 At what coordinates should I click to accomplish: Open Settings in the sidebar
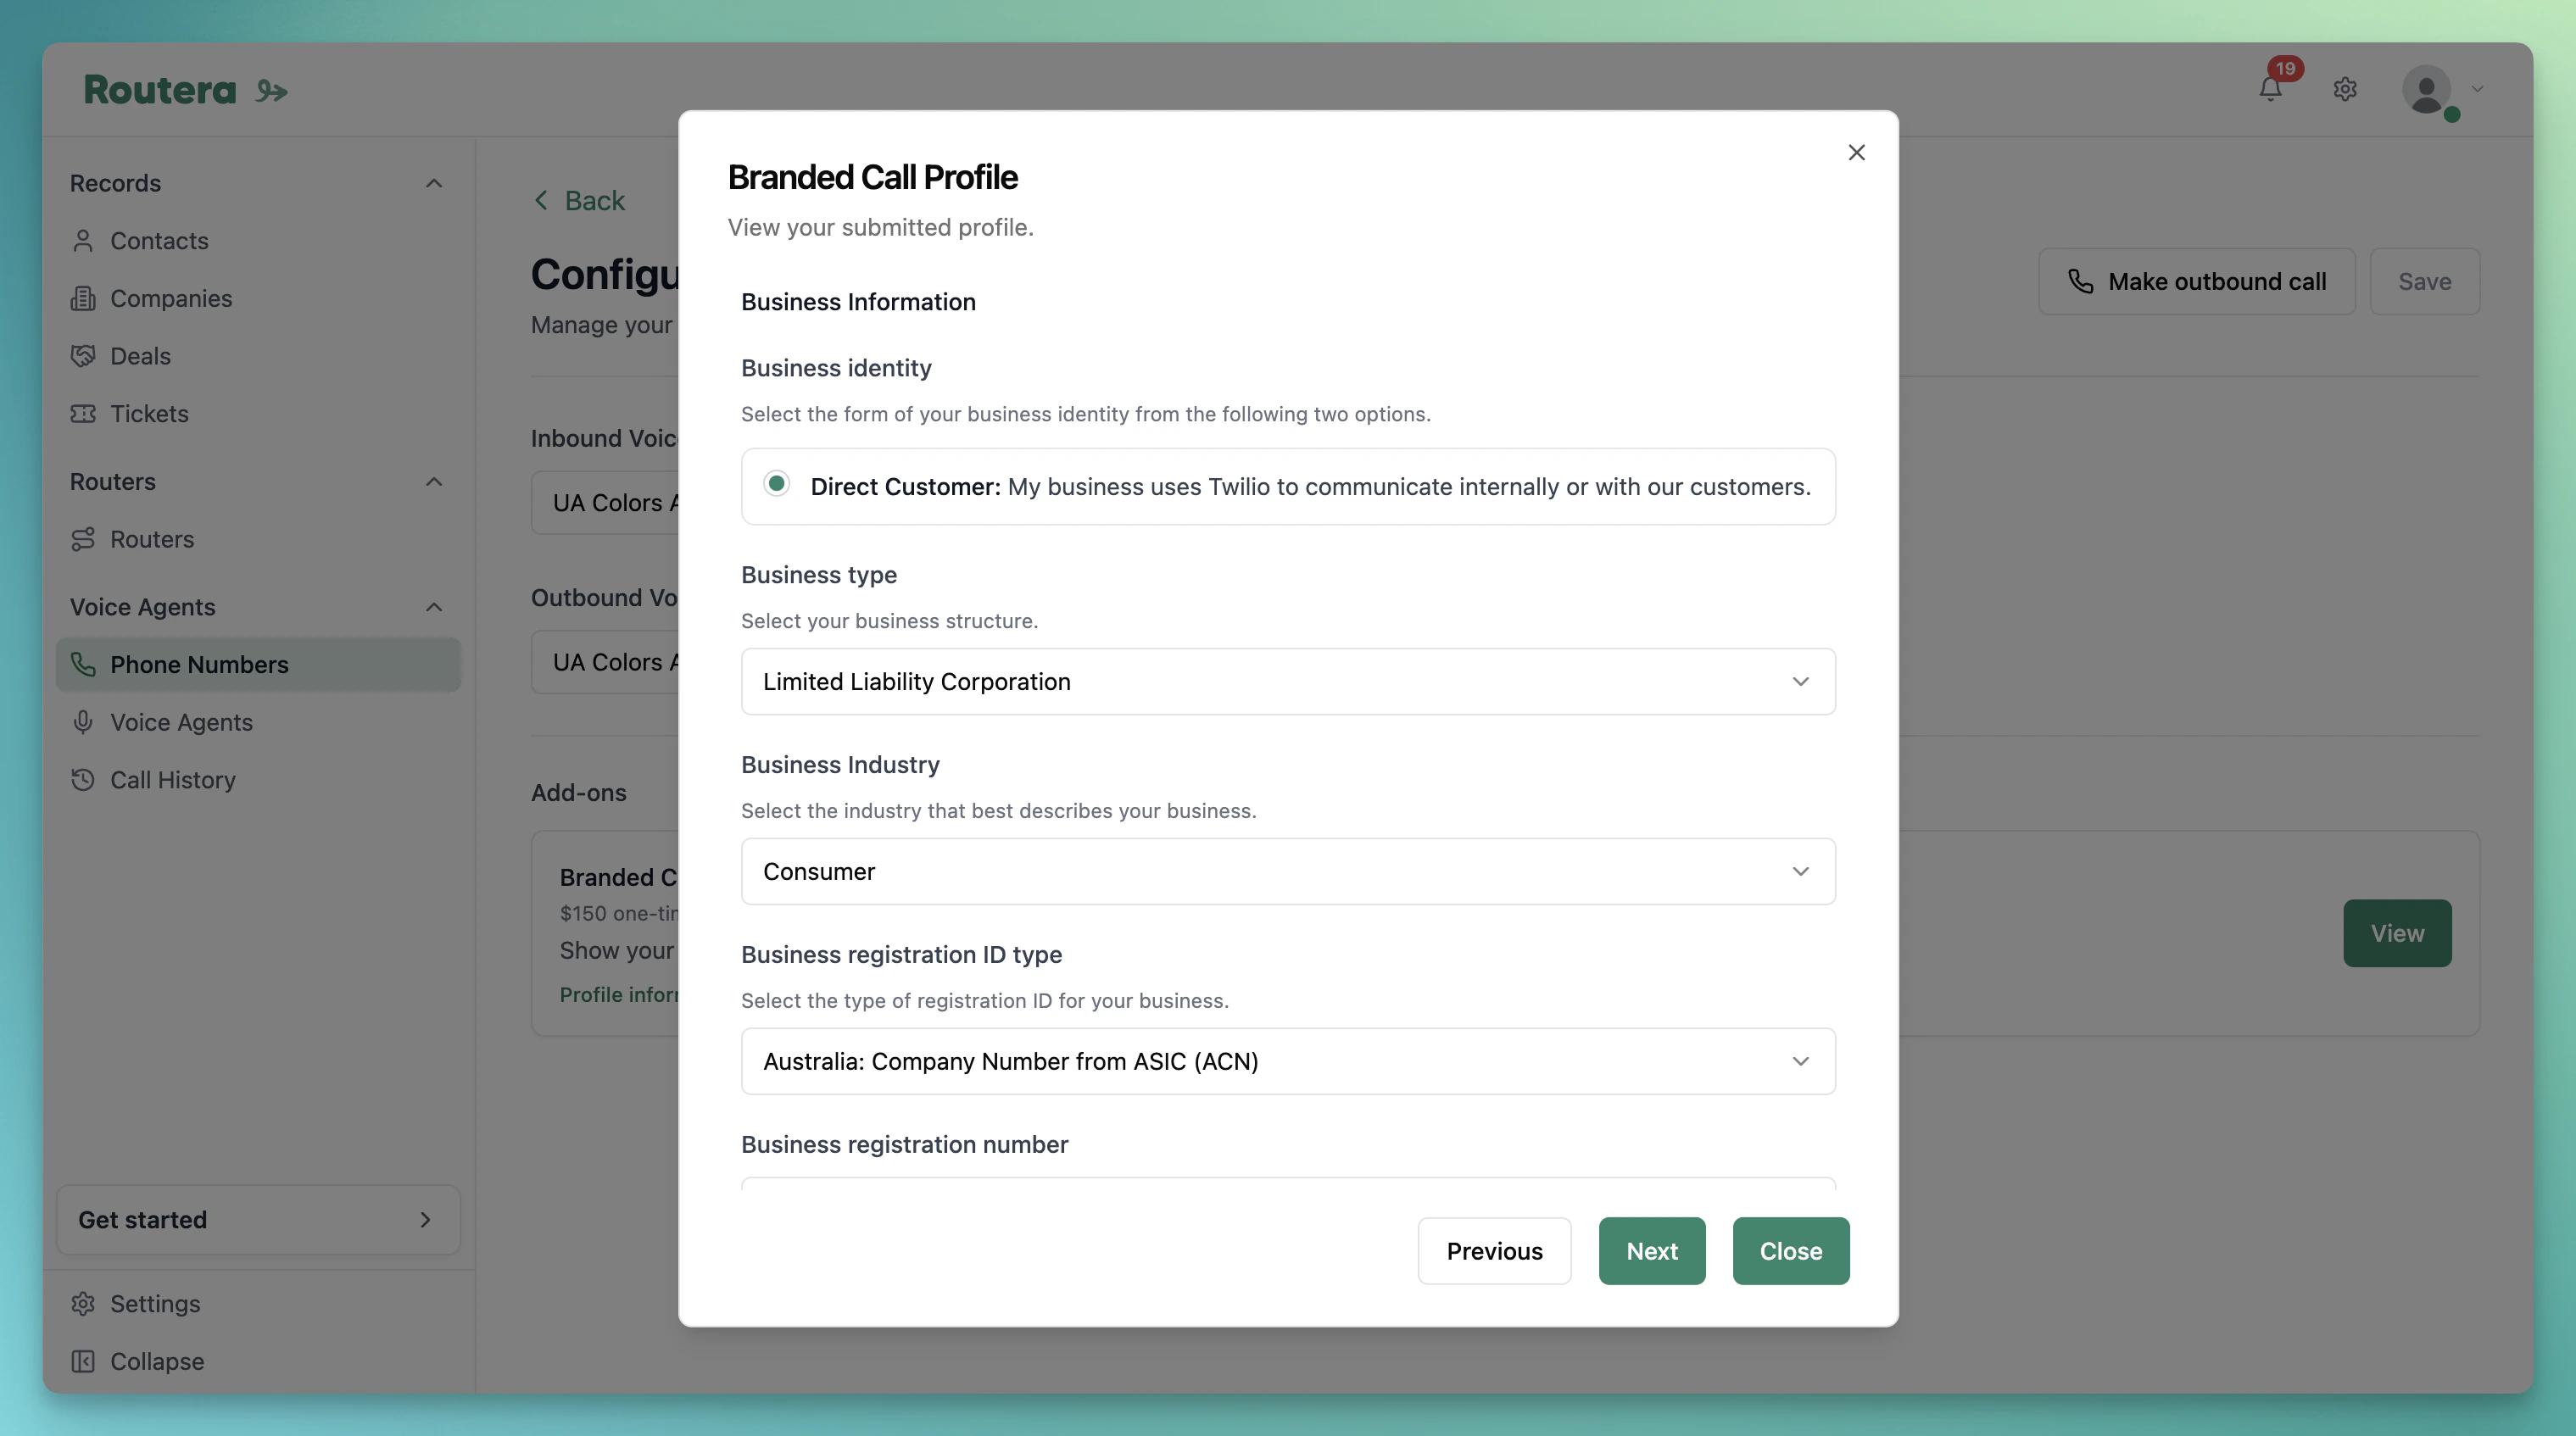[258, 1303]
